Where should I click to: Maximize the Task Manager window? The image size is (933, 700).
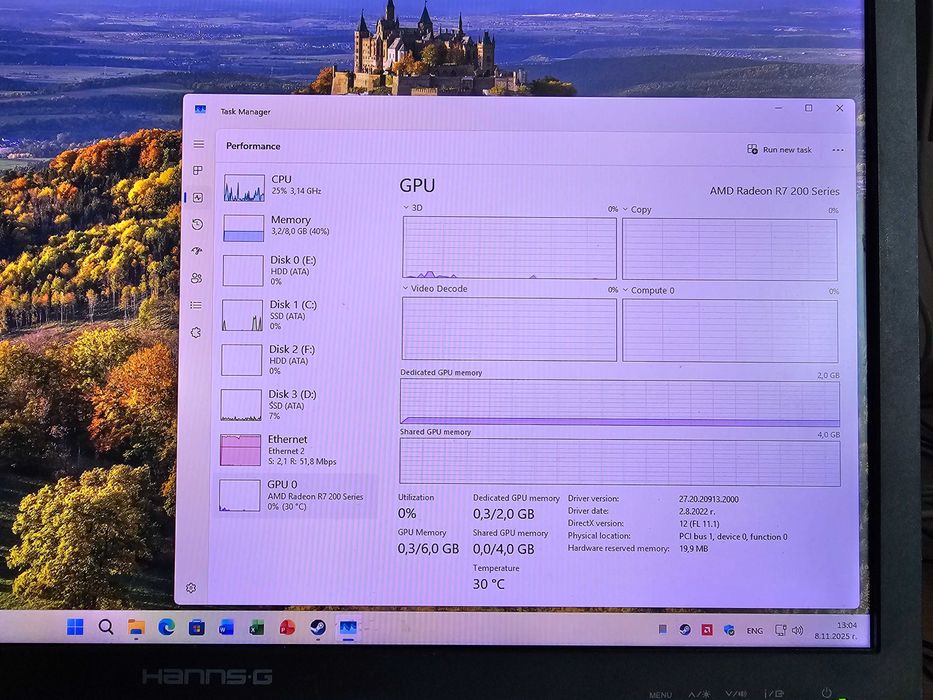point(809,108)
